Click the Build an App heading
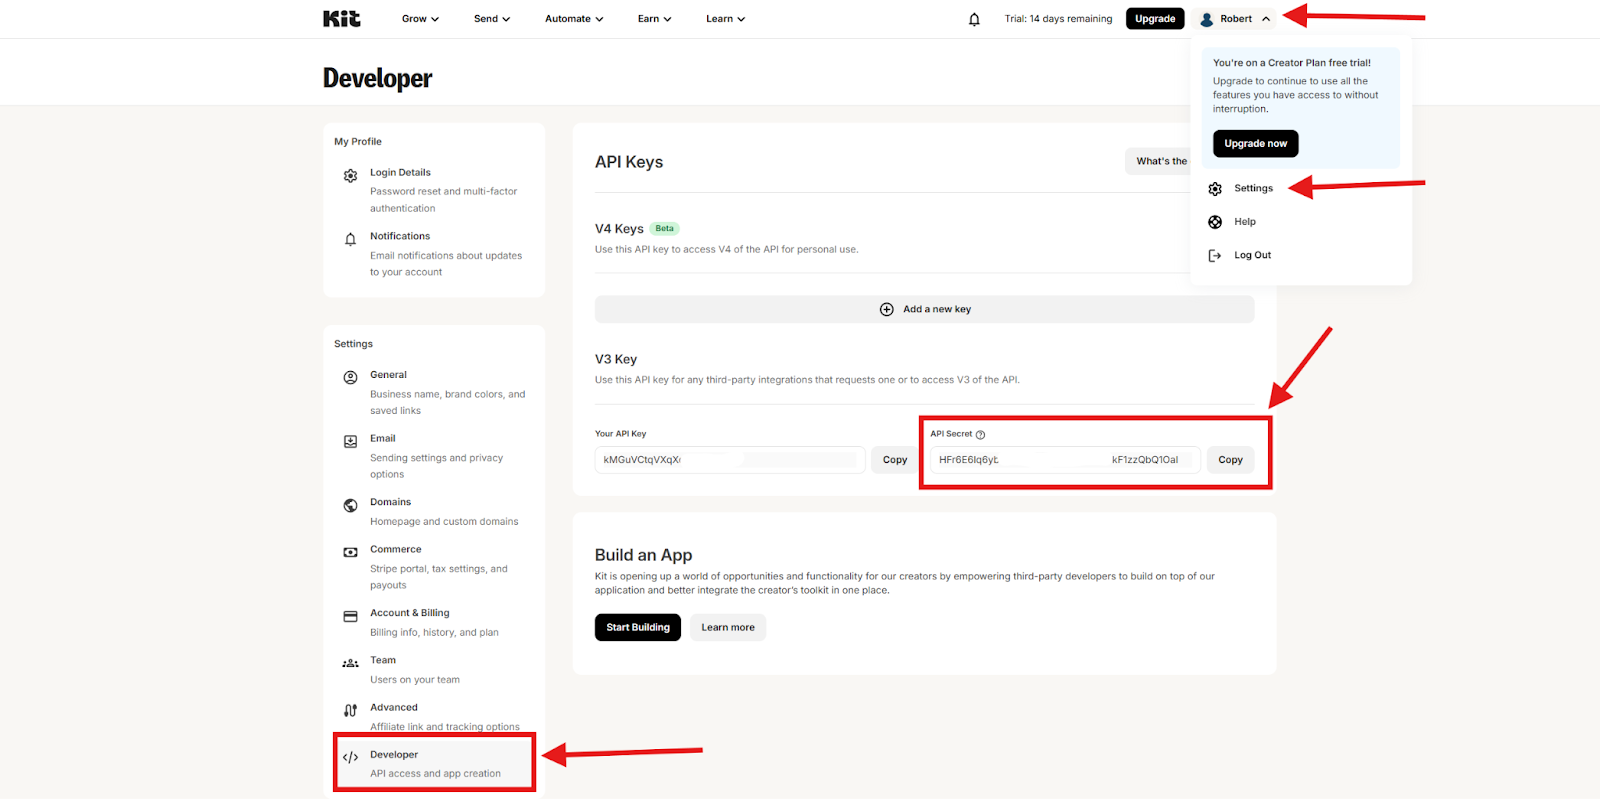Image resolution: width=1600 pixels, height=799 pixels. (643, 555)
